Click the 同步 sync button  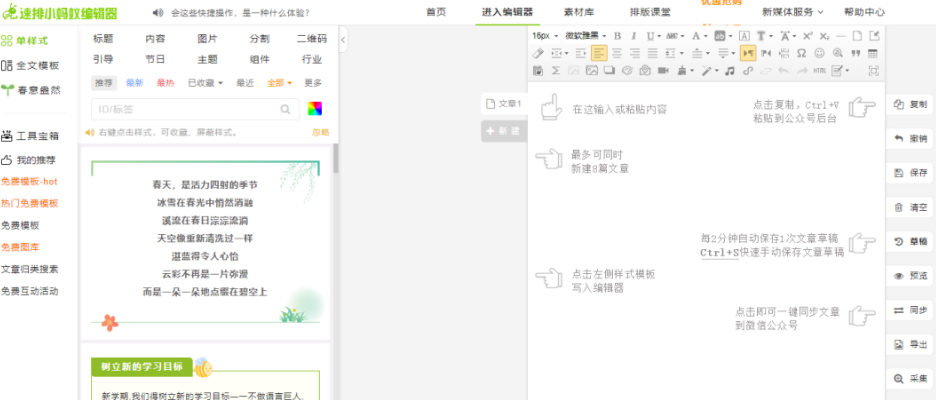point(911,310)
